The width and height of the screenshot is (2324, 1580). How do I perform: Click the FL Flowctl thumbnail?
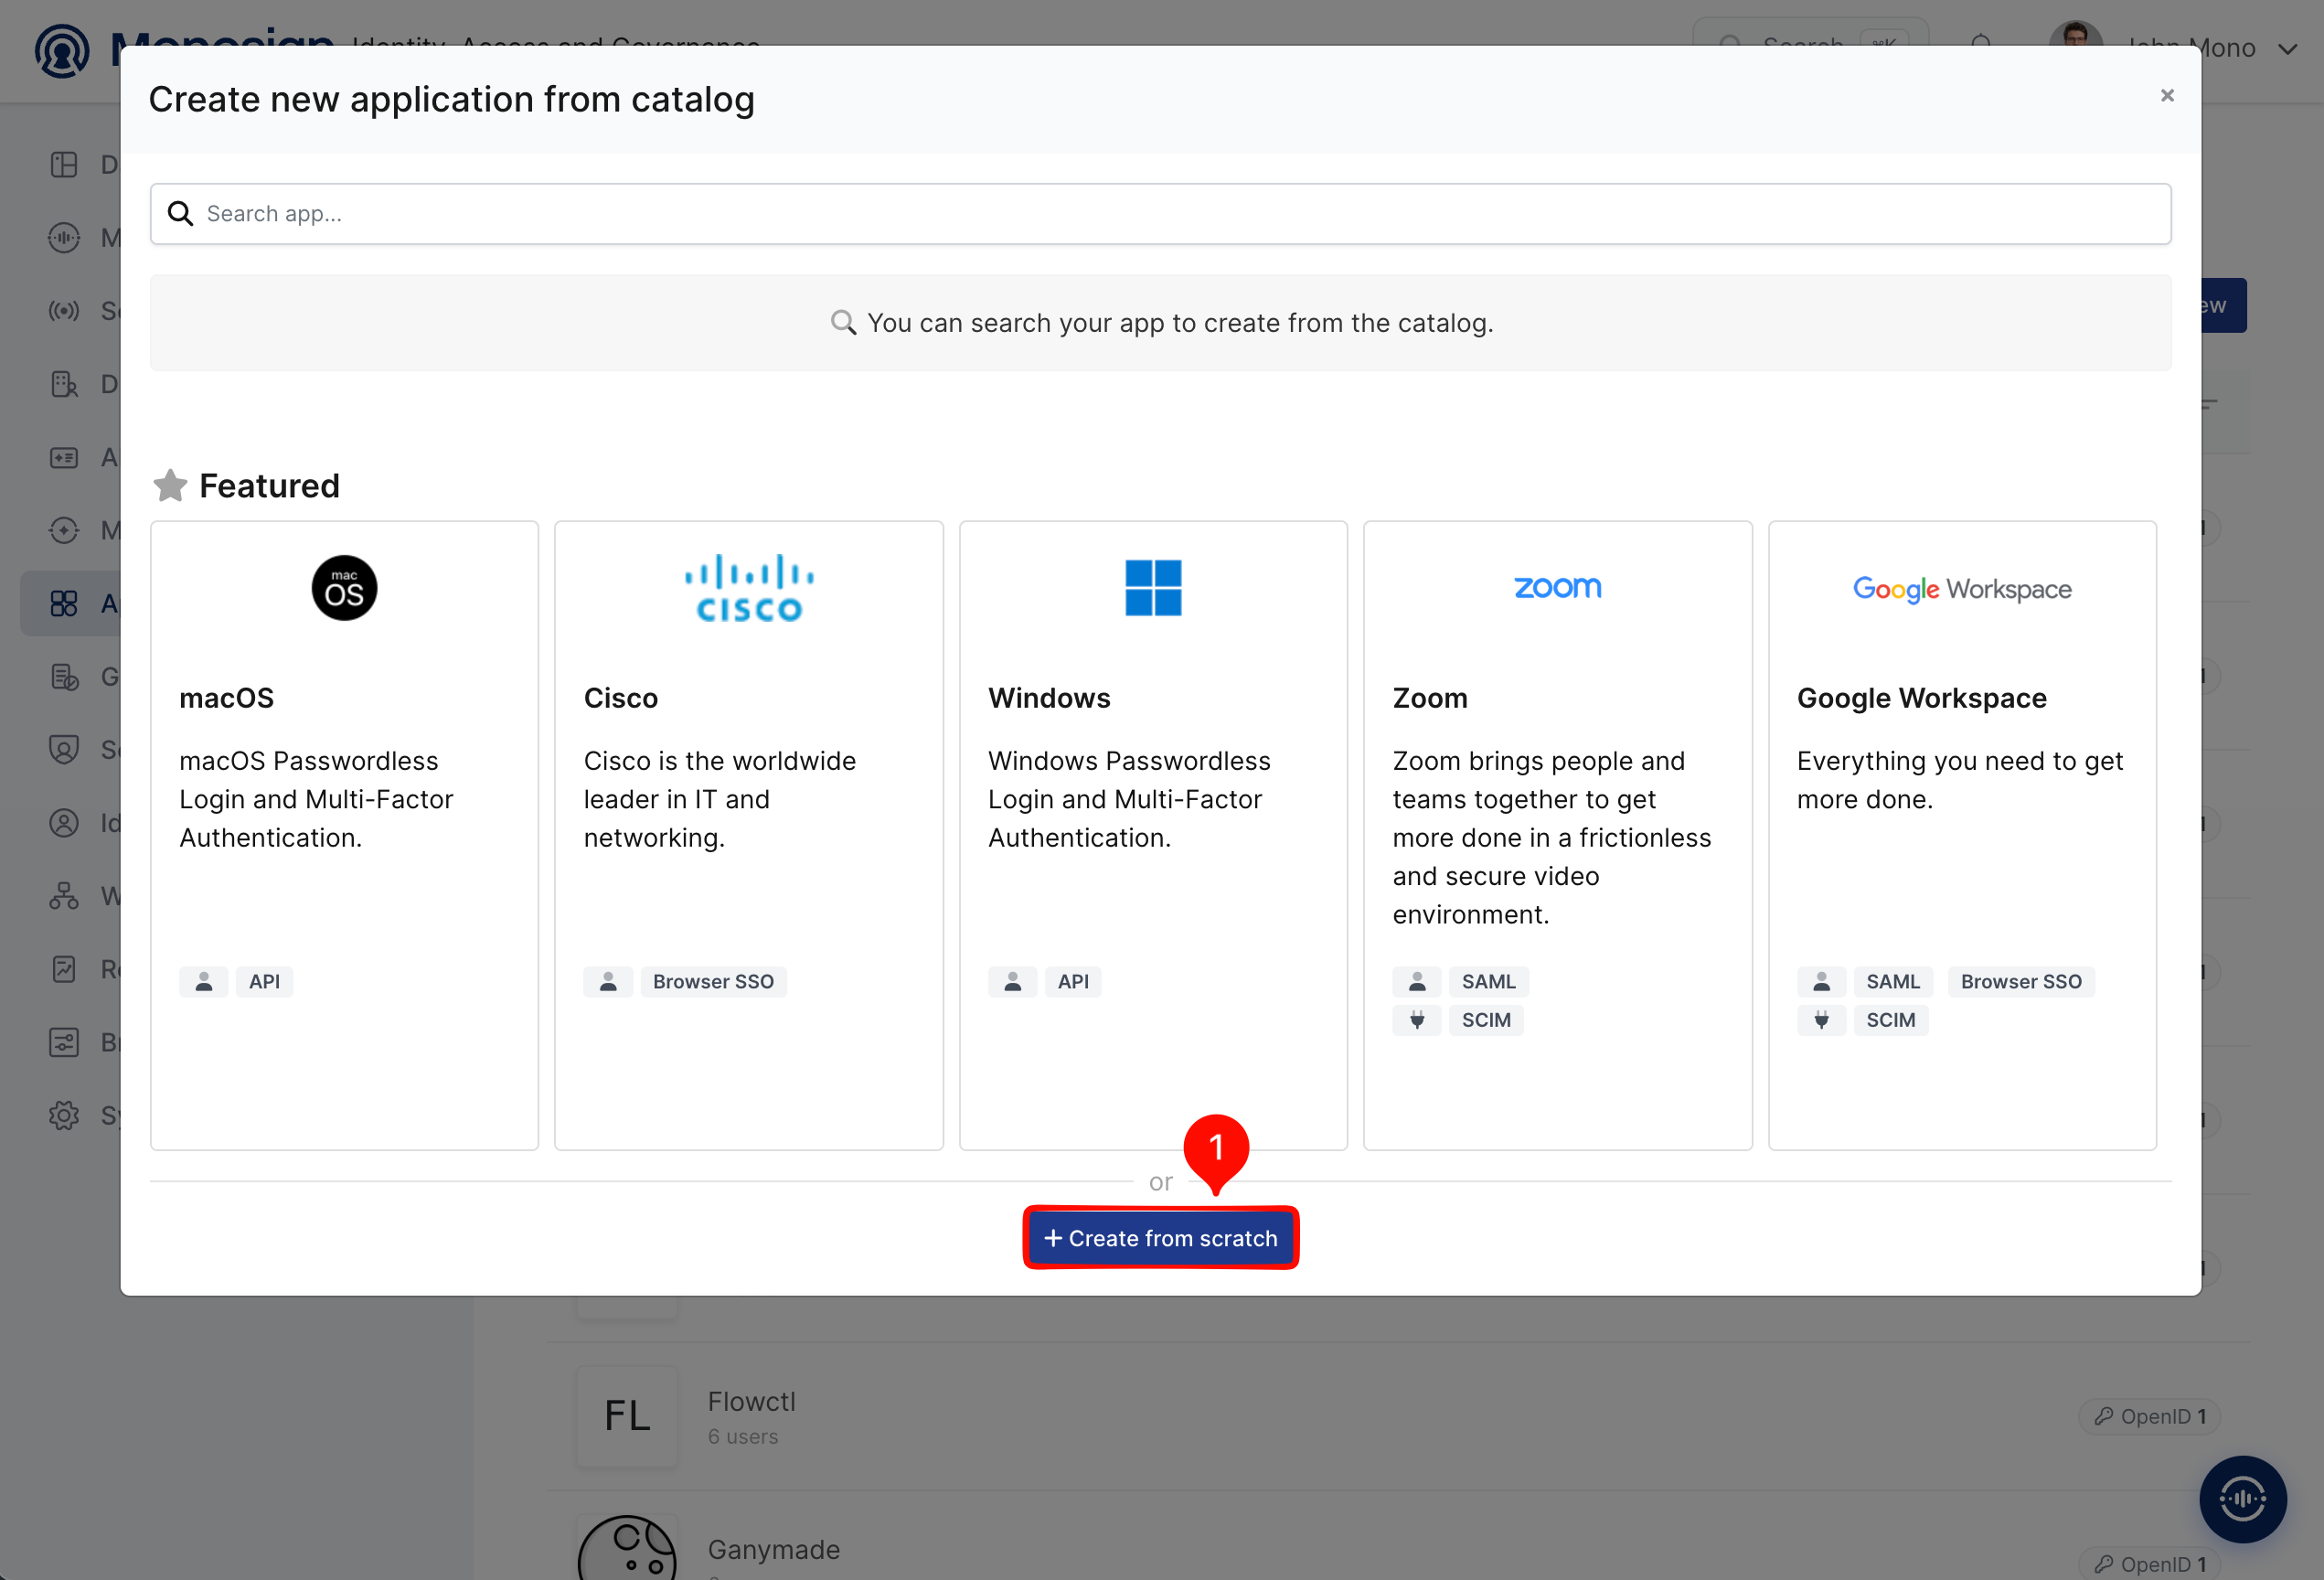[x=627, y=1416]
